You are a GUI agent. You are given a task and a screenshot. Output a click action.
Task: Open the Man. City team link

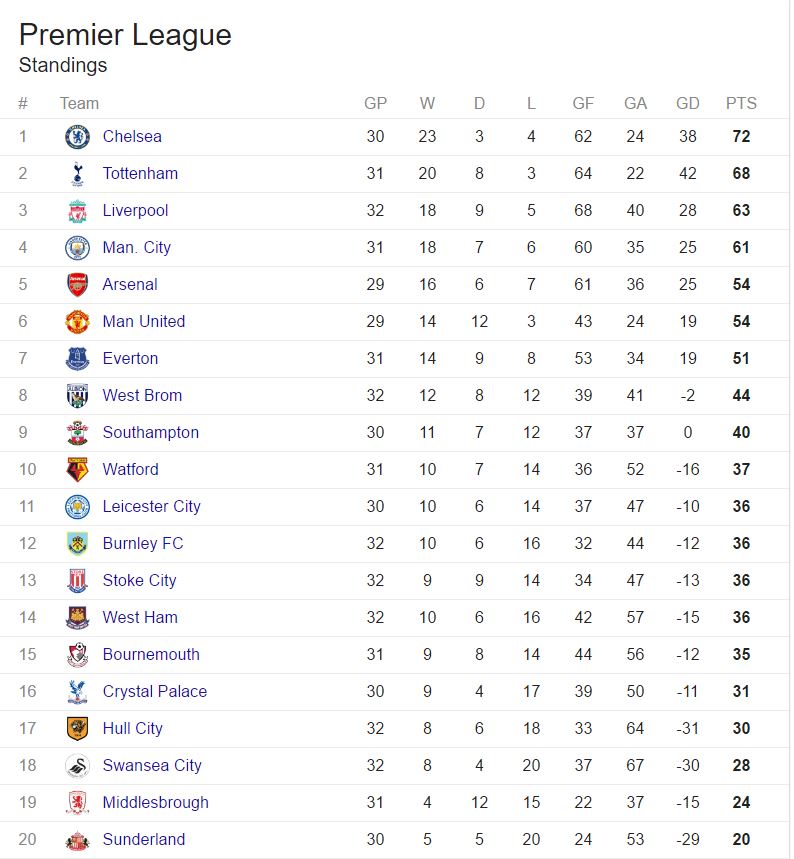[x=136, y=248]
